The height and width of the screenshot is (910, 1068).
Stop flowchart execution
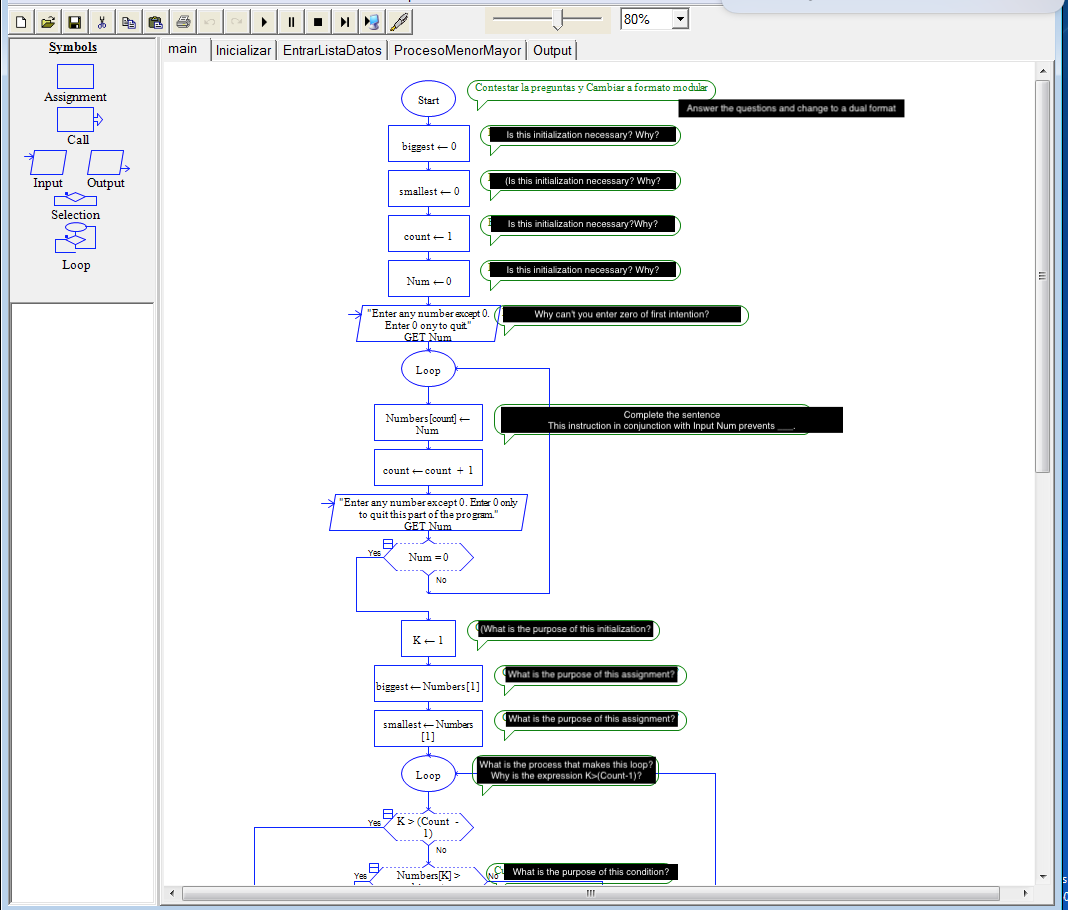[x=317, y=20]
